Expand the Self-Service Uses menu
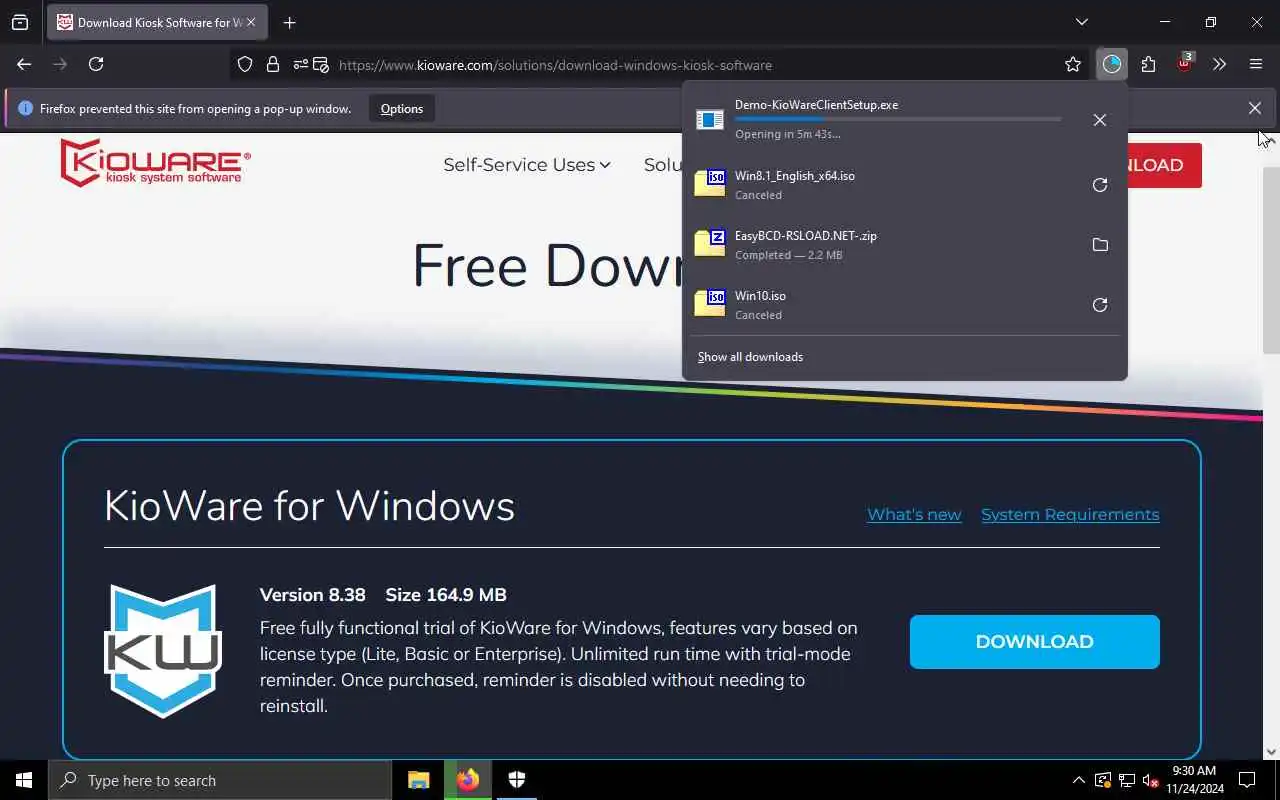This screenshot has height=800, width=1280. click(x=527, y=165)
